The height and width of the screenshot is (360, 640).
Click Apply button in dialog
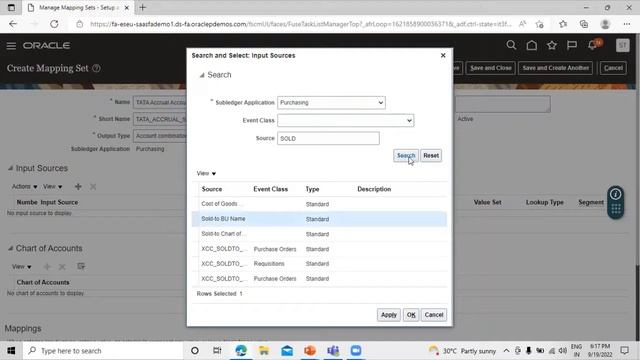click(x=389, y=315)
